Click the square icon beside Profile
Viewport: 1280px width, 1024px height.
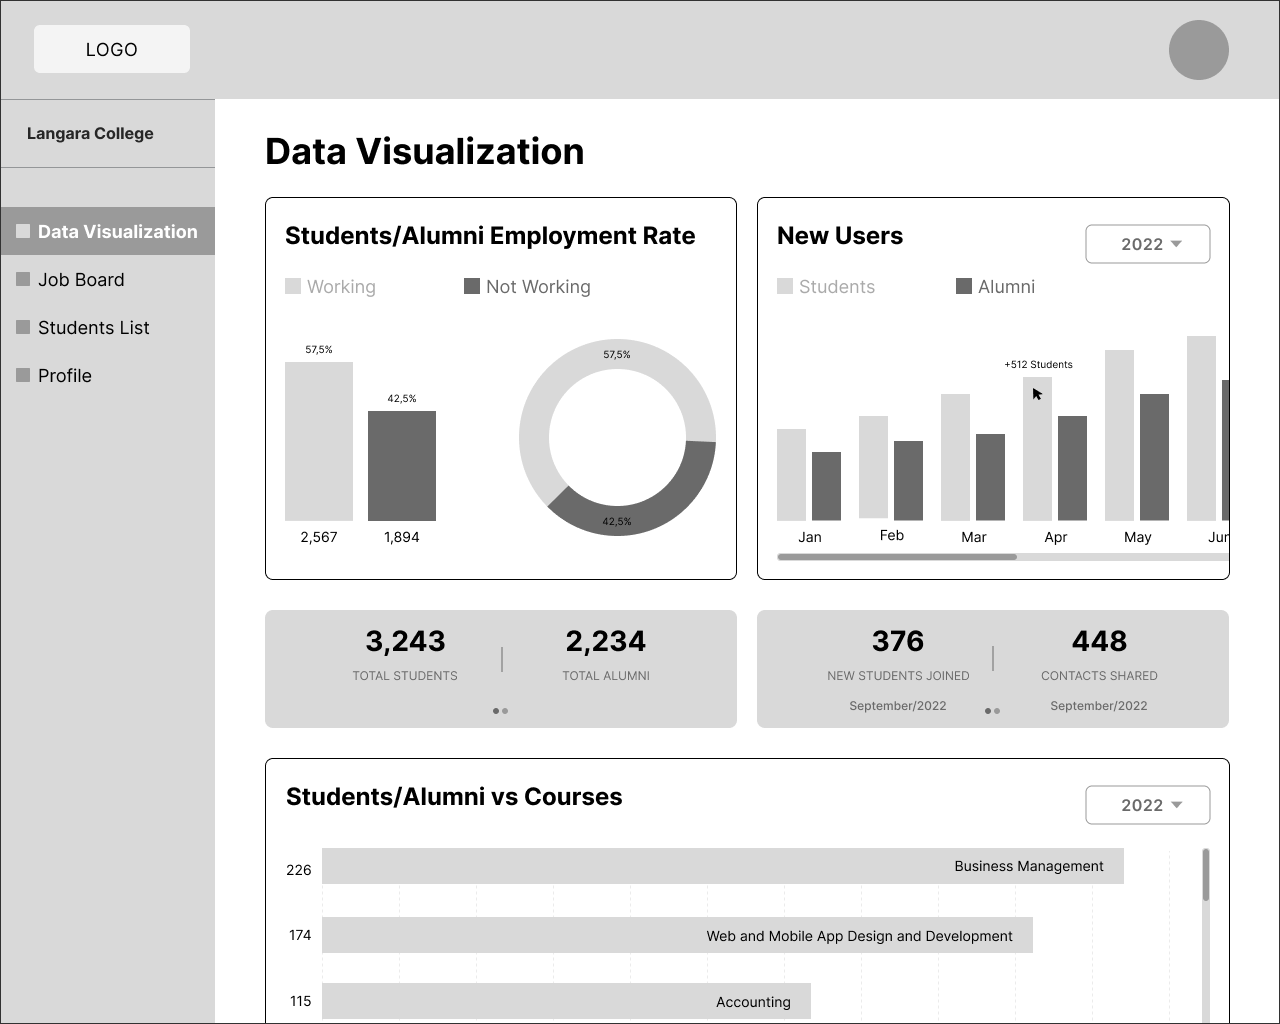tap(23, 375)
